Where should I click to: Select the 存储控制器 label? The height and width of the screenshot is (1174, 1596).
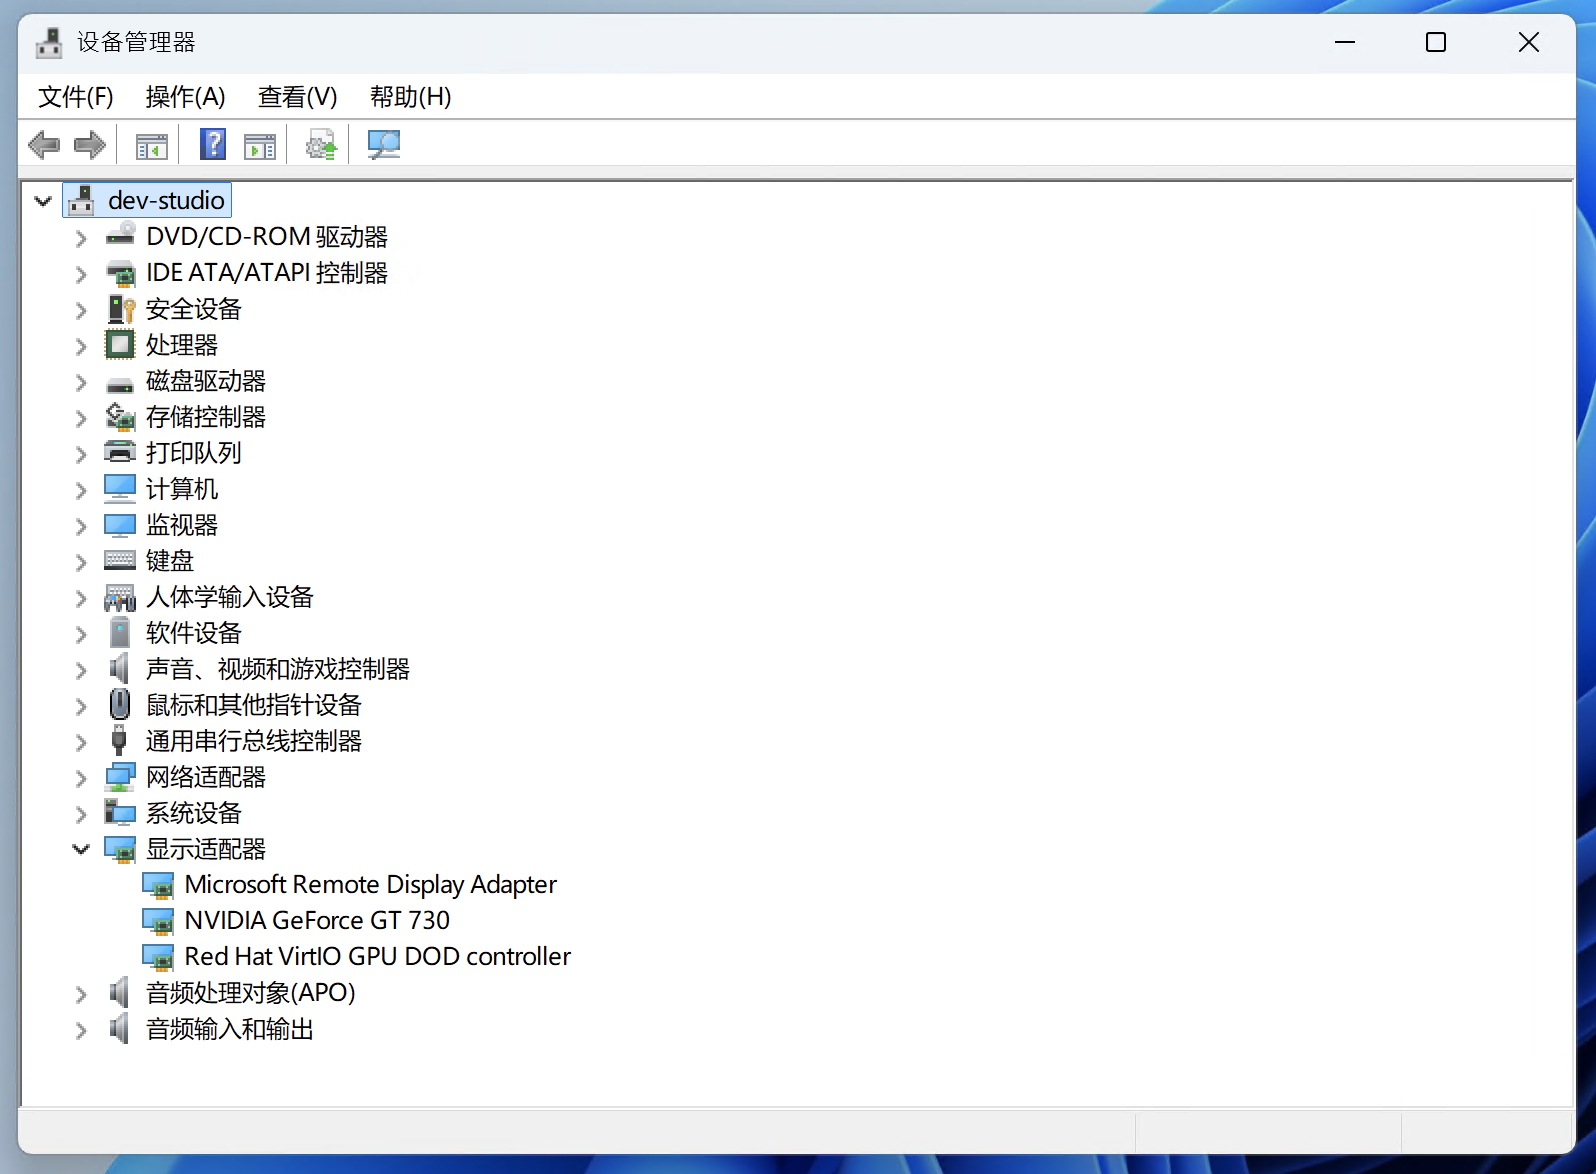(206, 417)
